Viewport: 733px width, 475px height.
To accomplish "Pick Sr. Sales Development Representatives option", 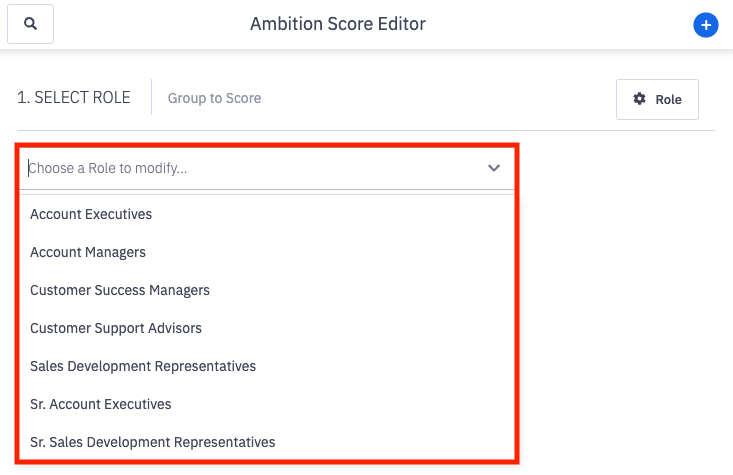I will [x=153, y=442].
